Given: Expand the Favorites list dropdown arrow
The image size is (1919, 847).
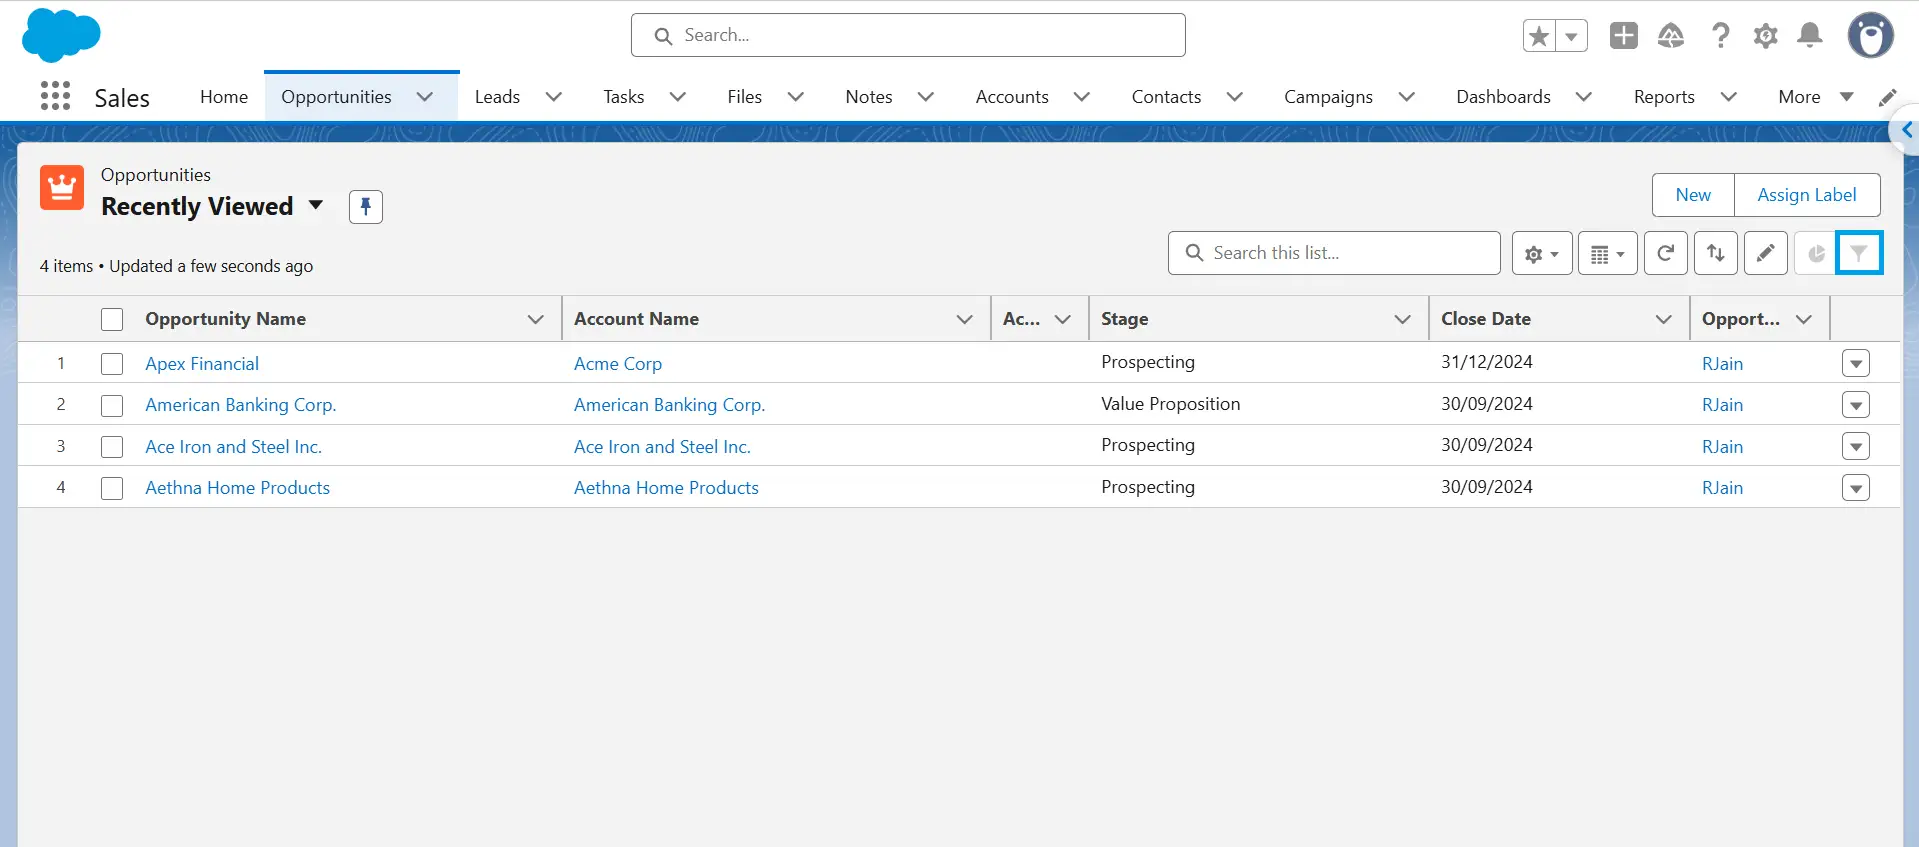Looking at the screenshot, I should (x=1572, y=36).
